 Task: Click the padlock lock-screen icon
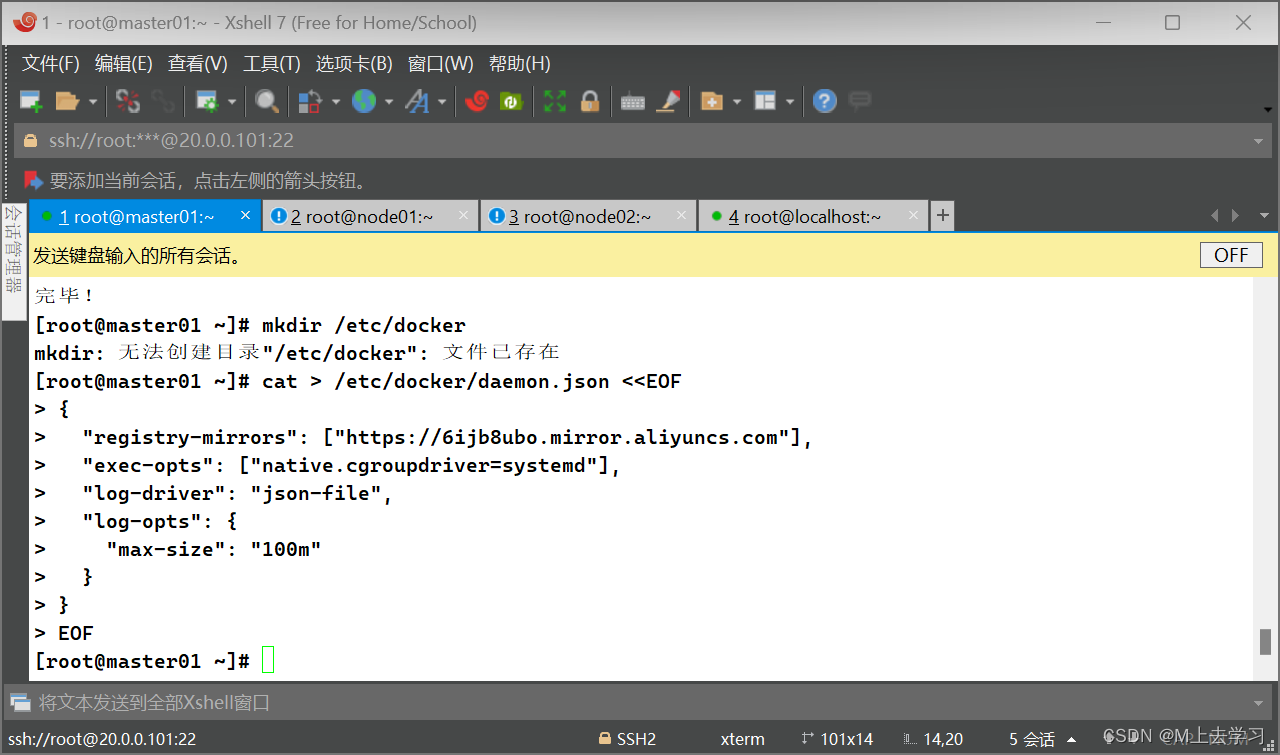(590, 101)
